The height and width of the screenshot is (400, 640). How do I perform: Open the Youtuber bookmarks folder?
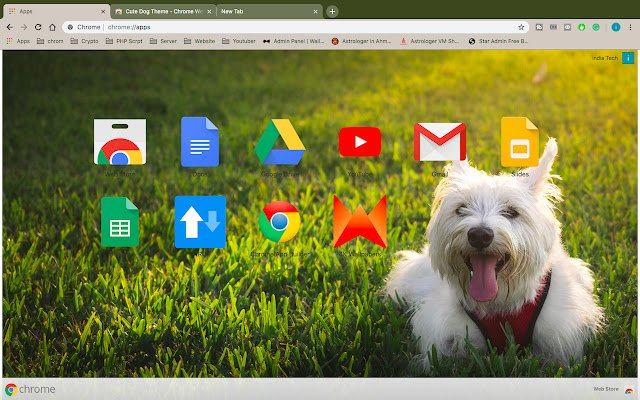click(x=237, y=42)
